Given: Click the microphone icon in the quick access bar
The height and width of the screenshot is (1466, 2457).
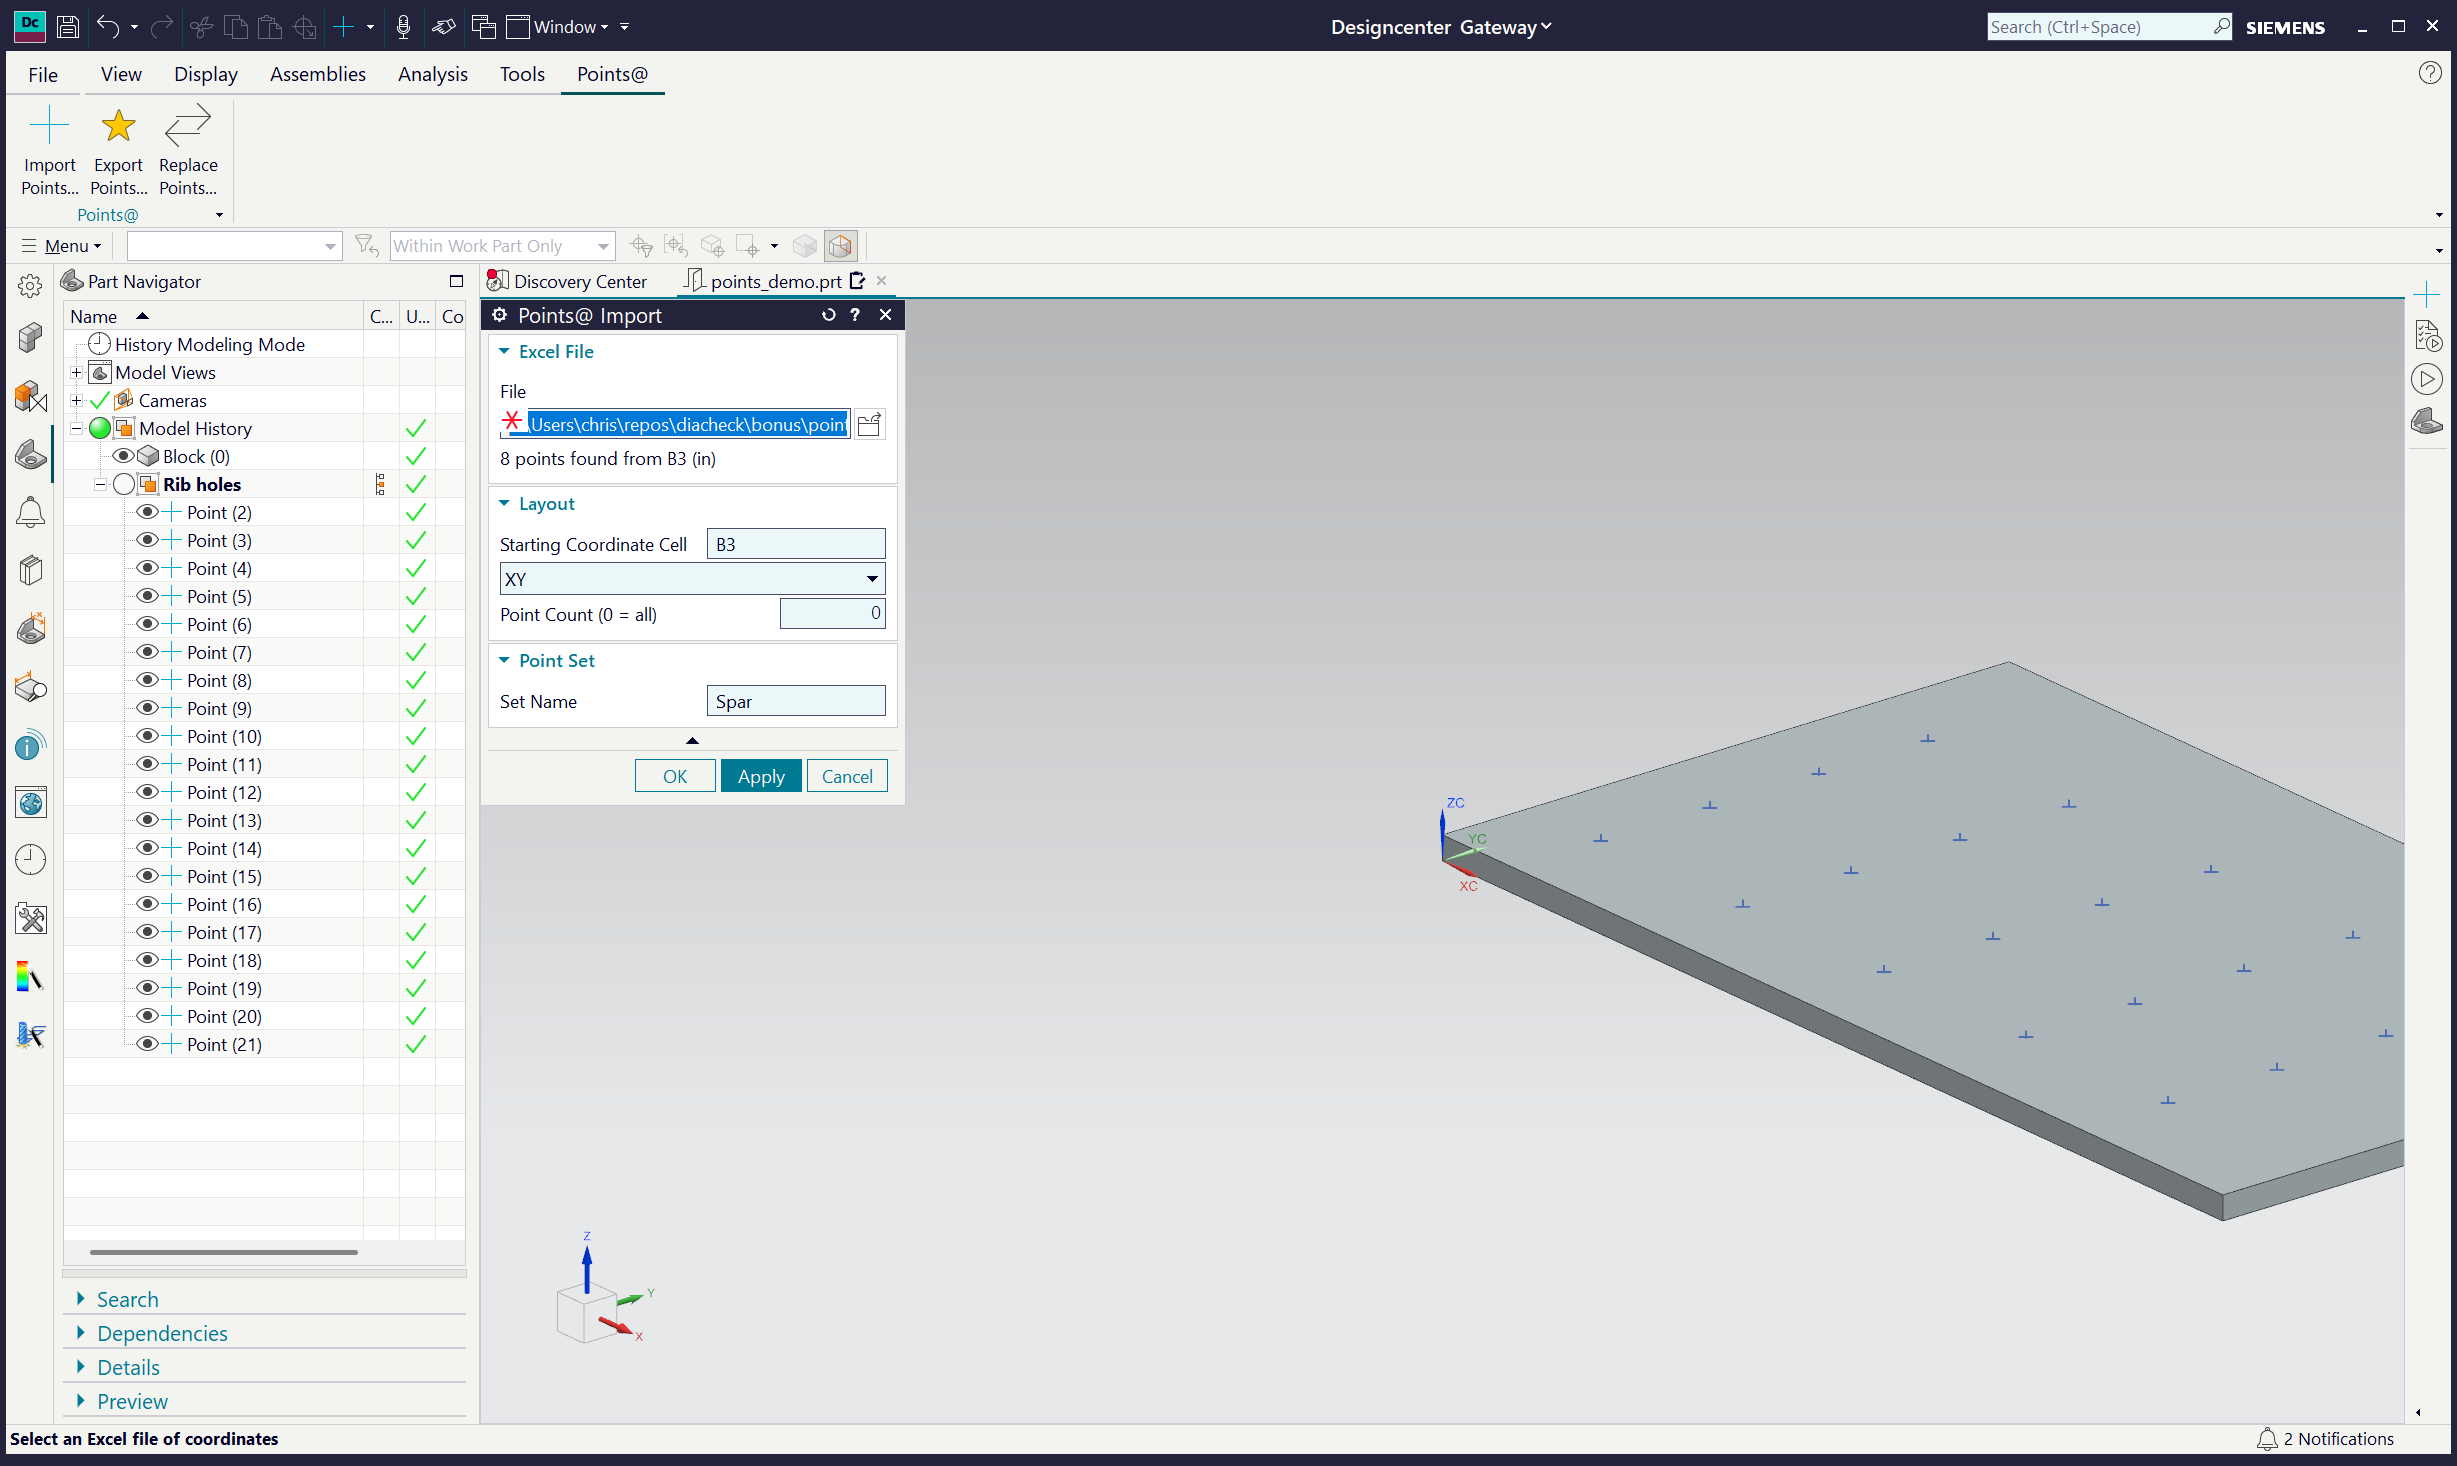Looking at the screenshot, I should point(403,26).
